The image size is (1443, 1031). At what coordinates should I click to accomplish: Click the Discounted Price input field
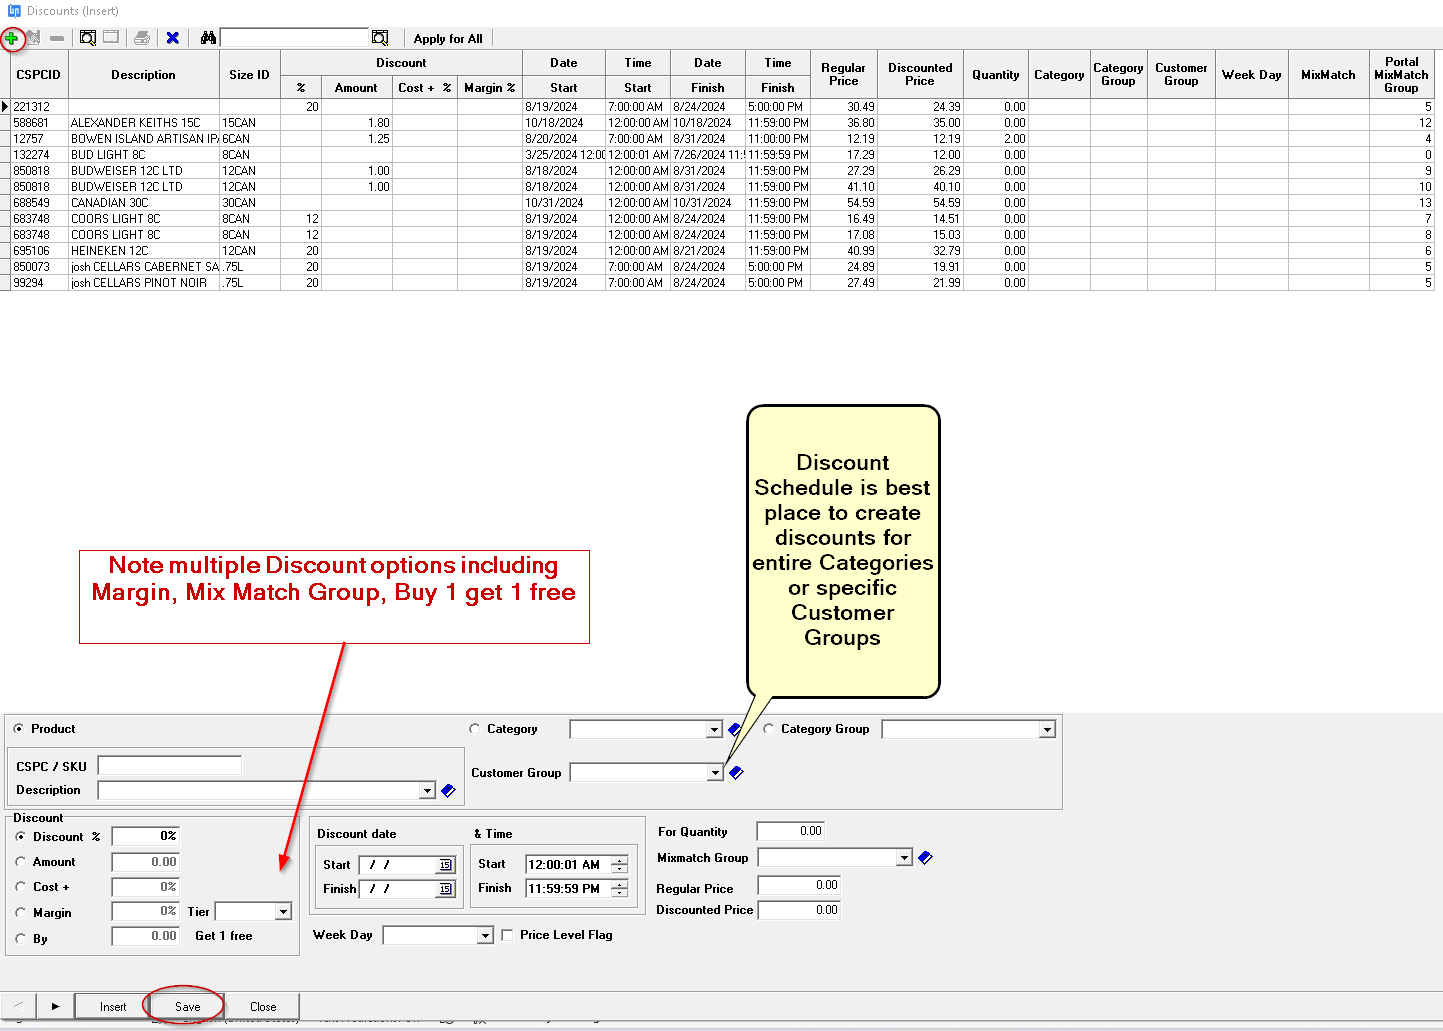click(799, 910)
